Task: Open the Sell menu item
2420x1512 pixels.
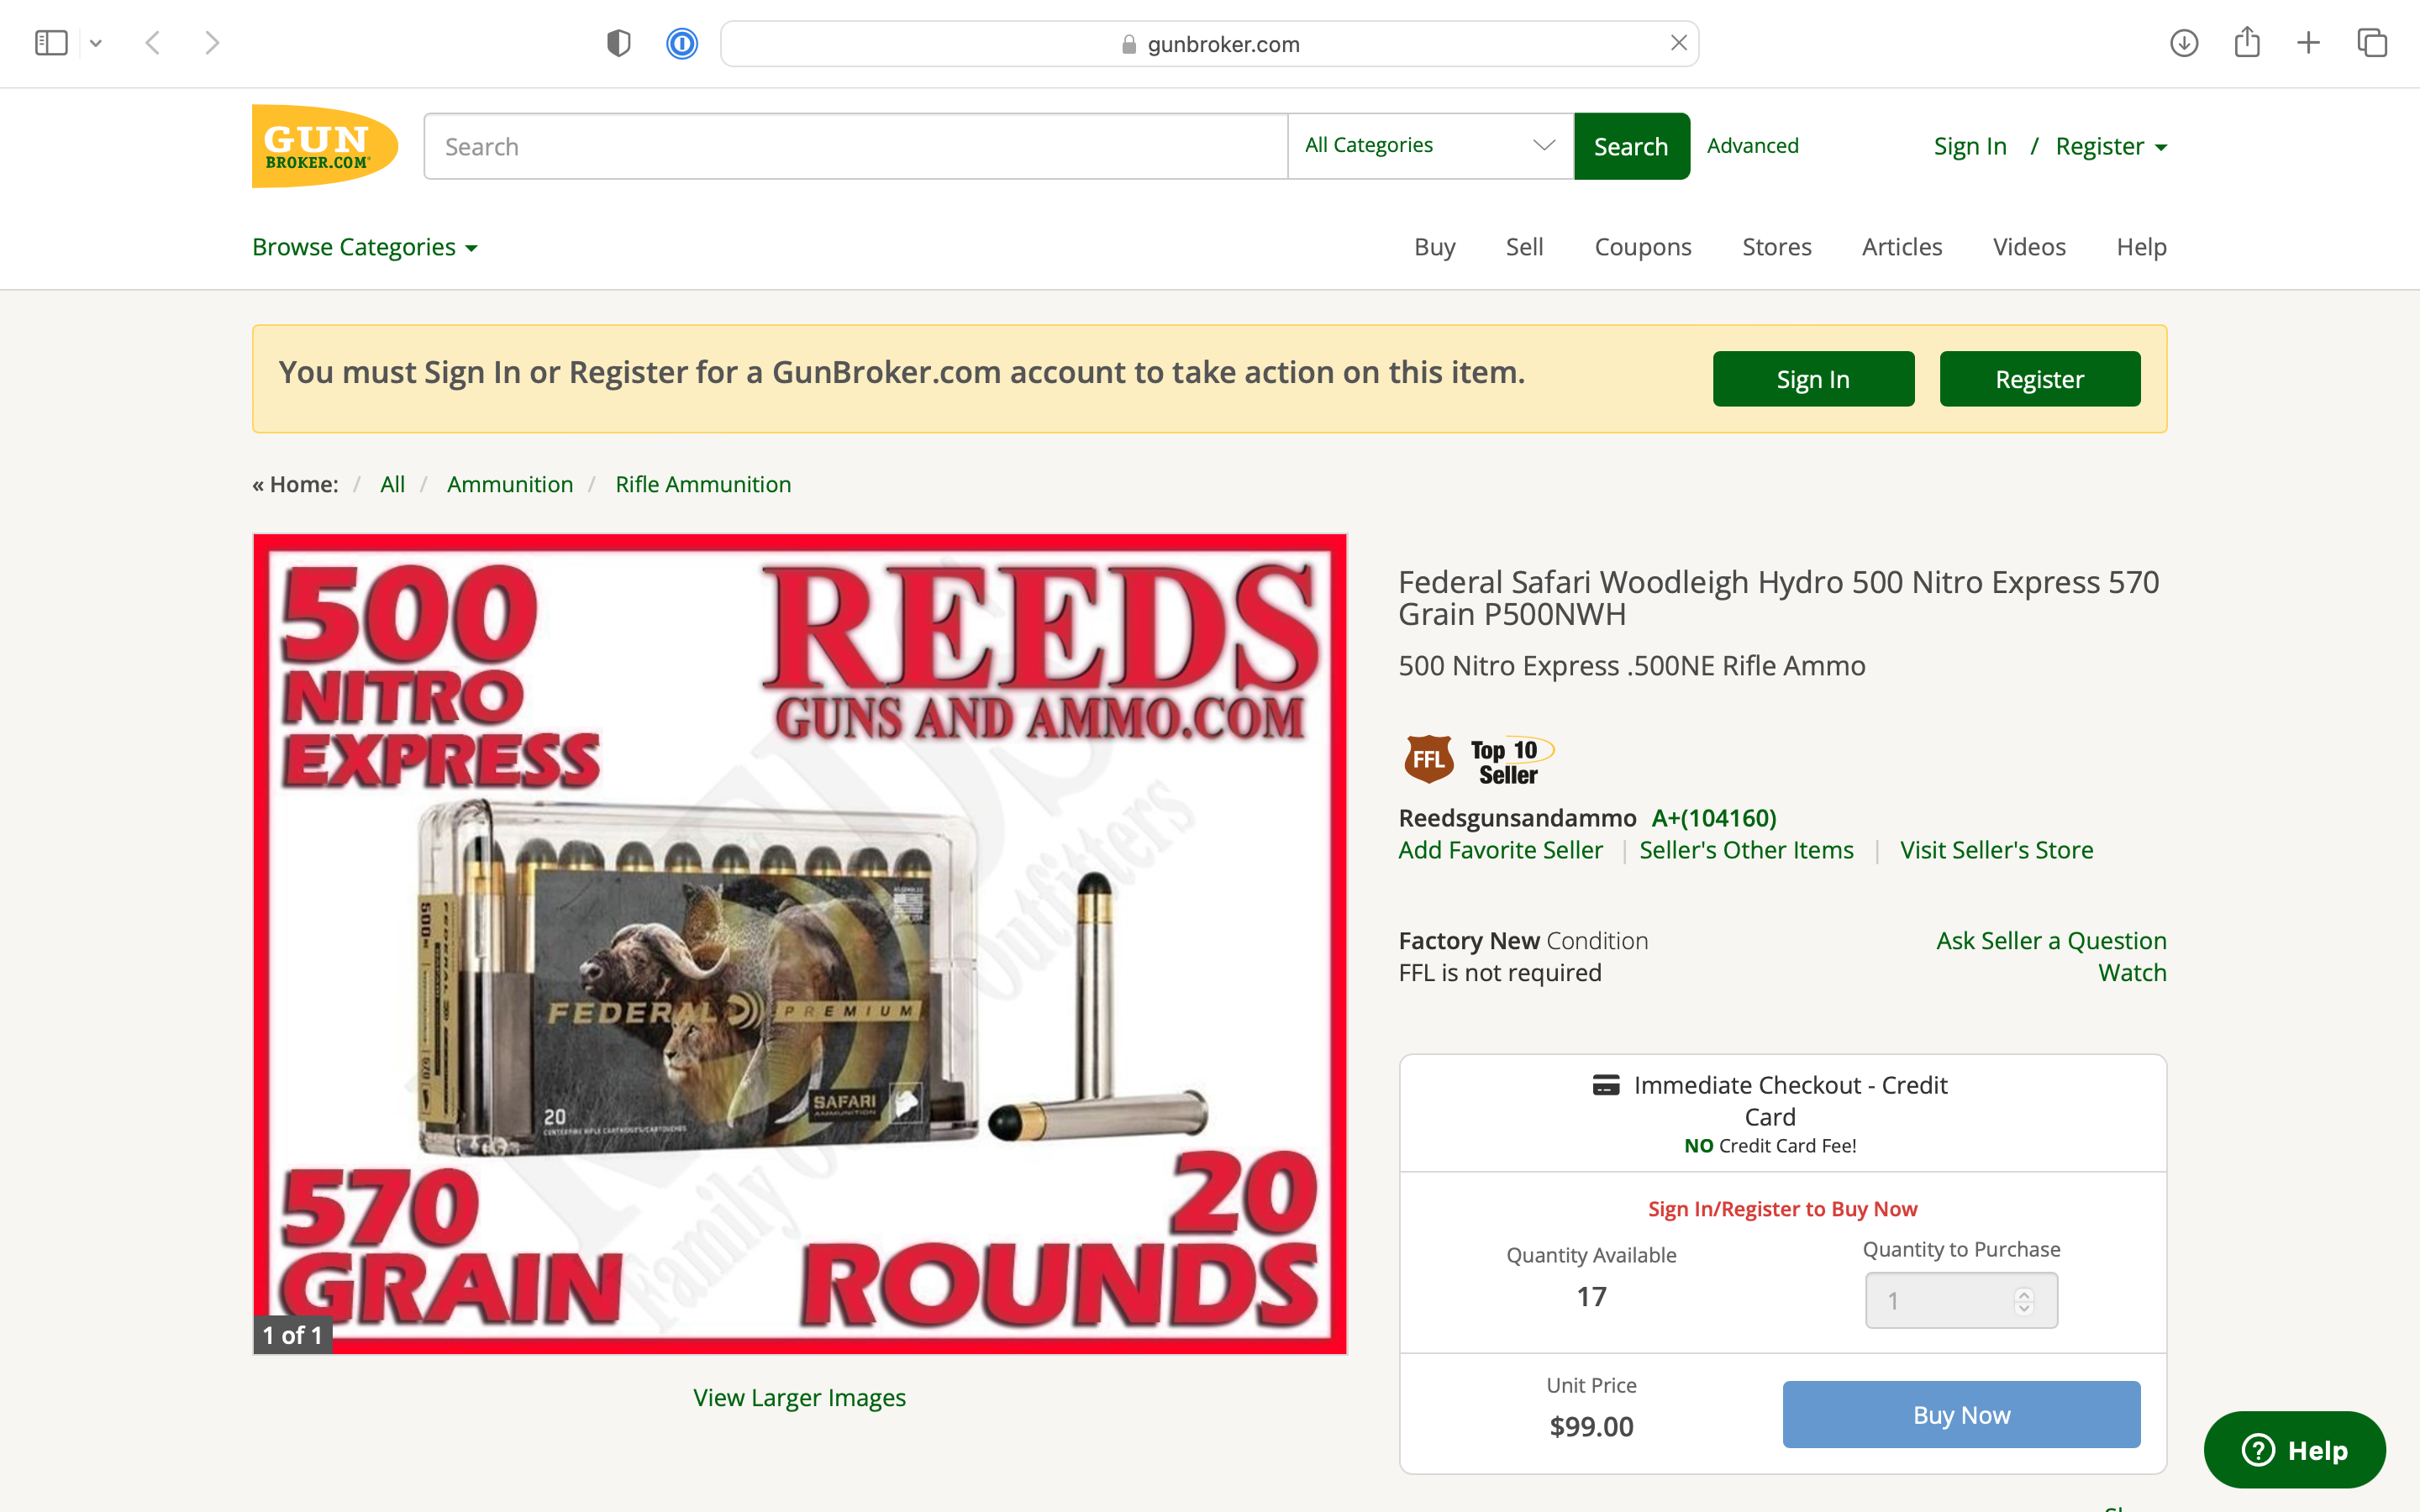Action: (1524, 247)
